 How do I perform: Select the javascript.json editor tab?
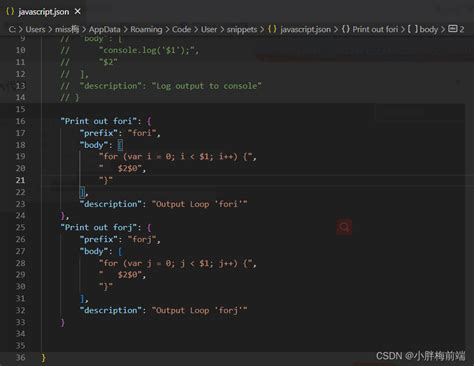(x=44, y=12)
